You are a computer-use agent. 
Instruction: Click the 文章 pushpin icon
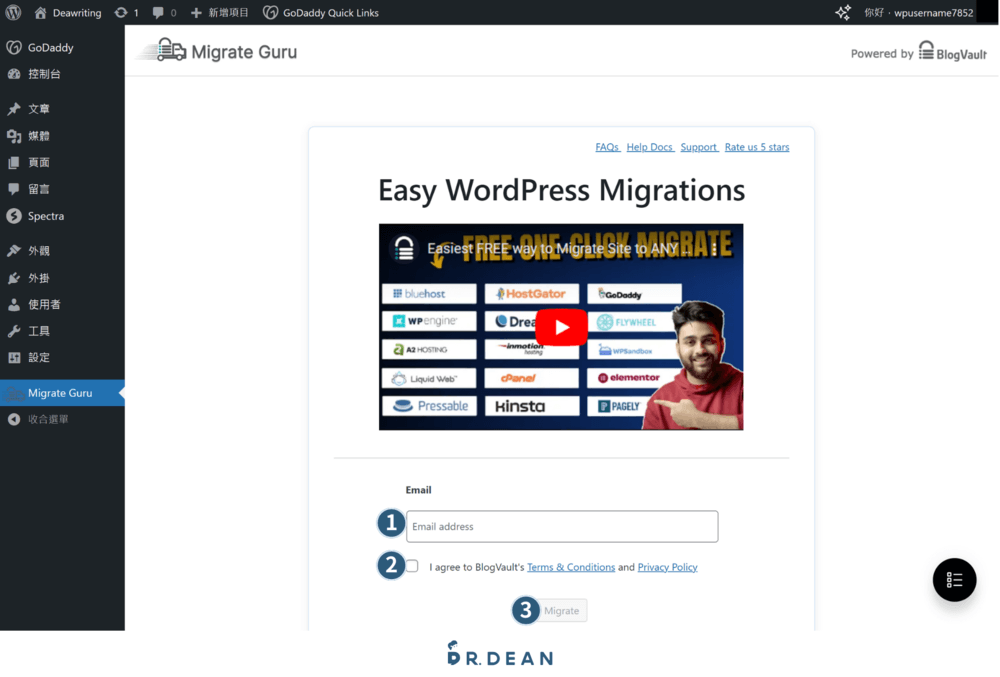pos(14,109)
